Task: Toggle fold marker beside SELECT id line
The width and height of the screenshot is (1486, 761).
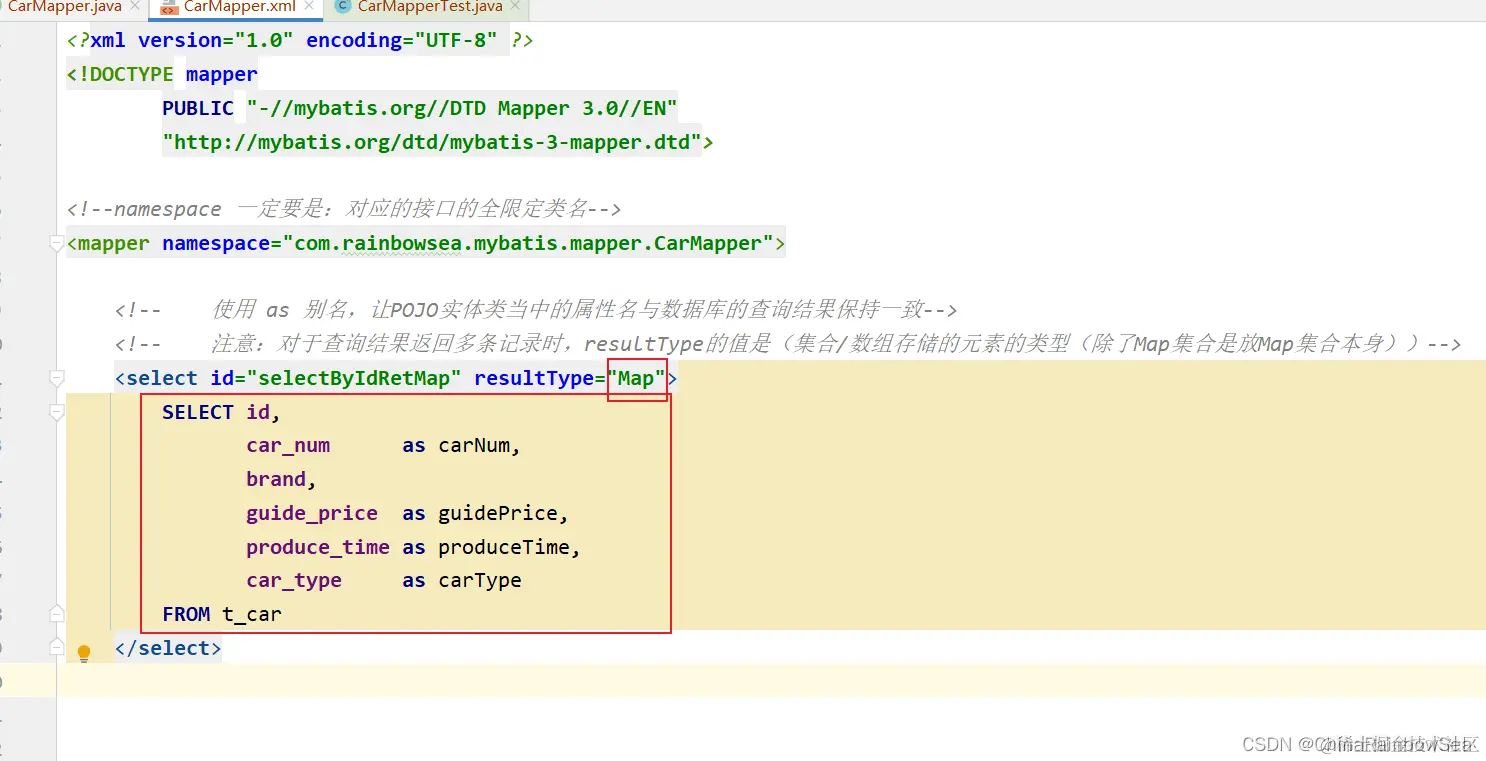Action: 57,412
